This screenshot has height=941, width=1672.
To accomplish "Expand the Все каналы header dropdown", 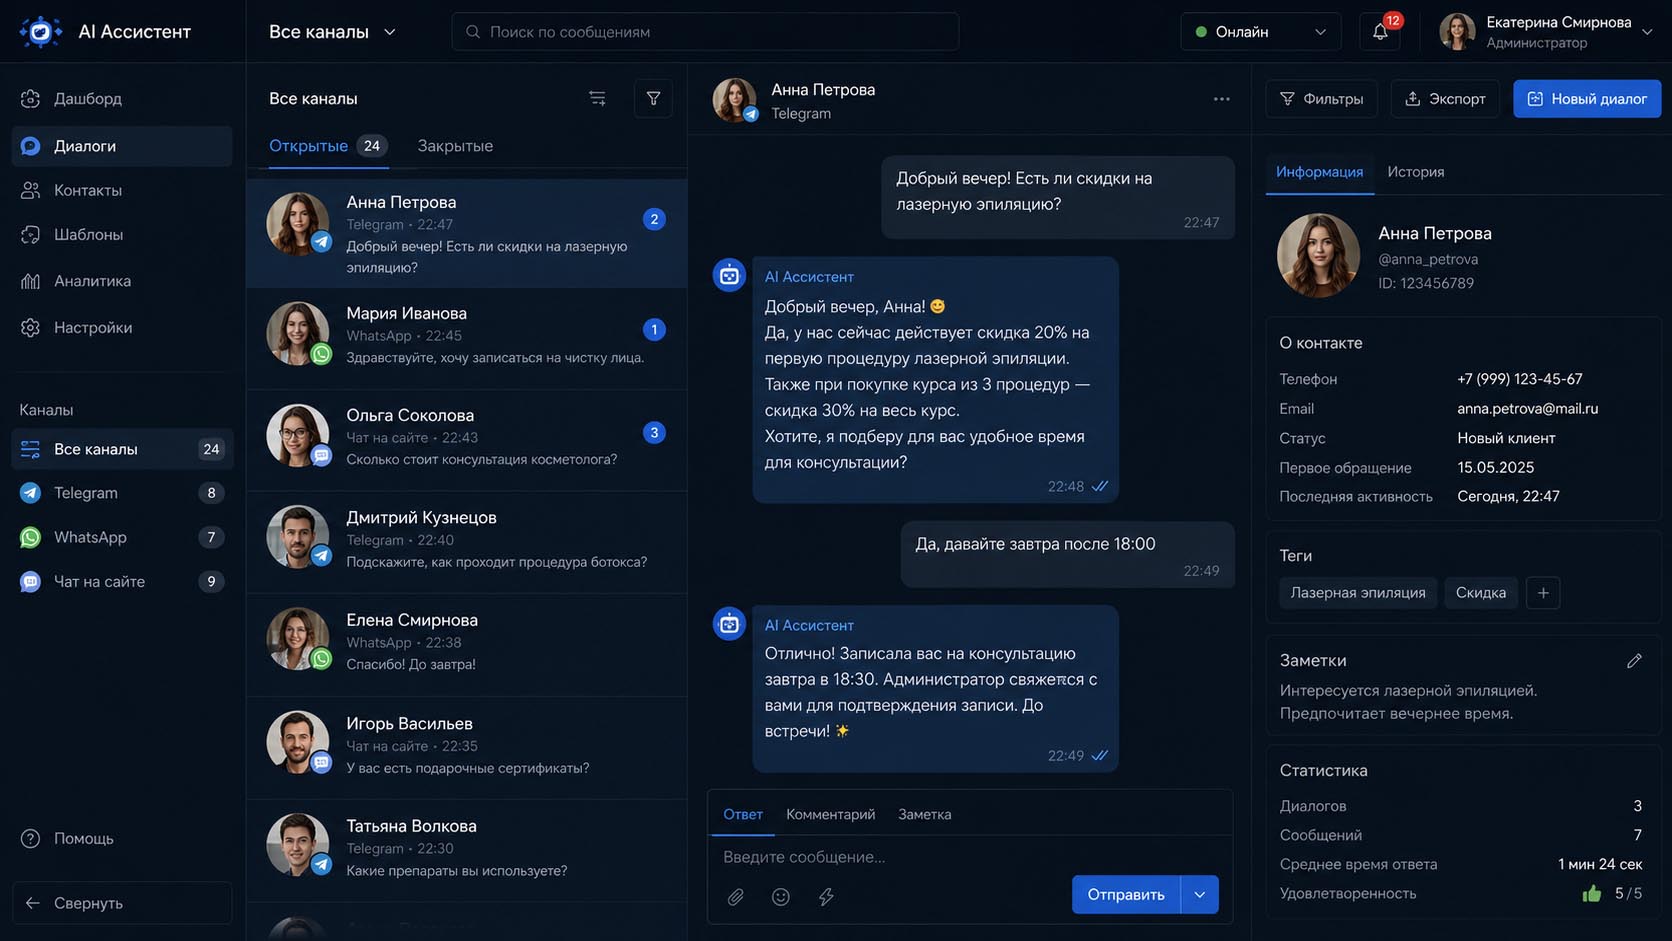I will (x=332, y=31).
